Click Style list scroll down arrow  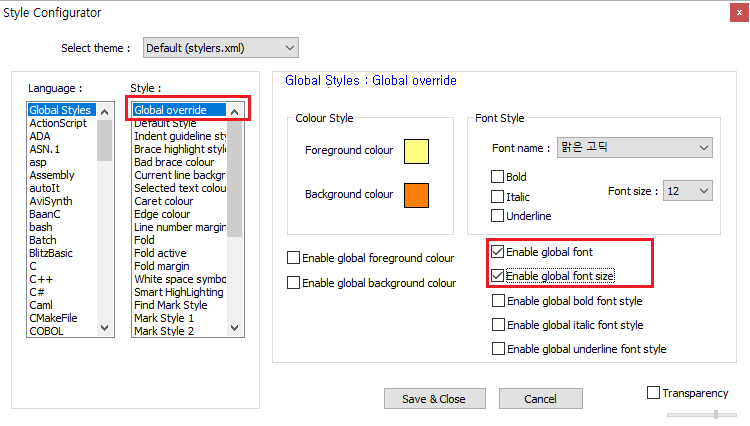pyautogui.click(x=234, y=328)
